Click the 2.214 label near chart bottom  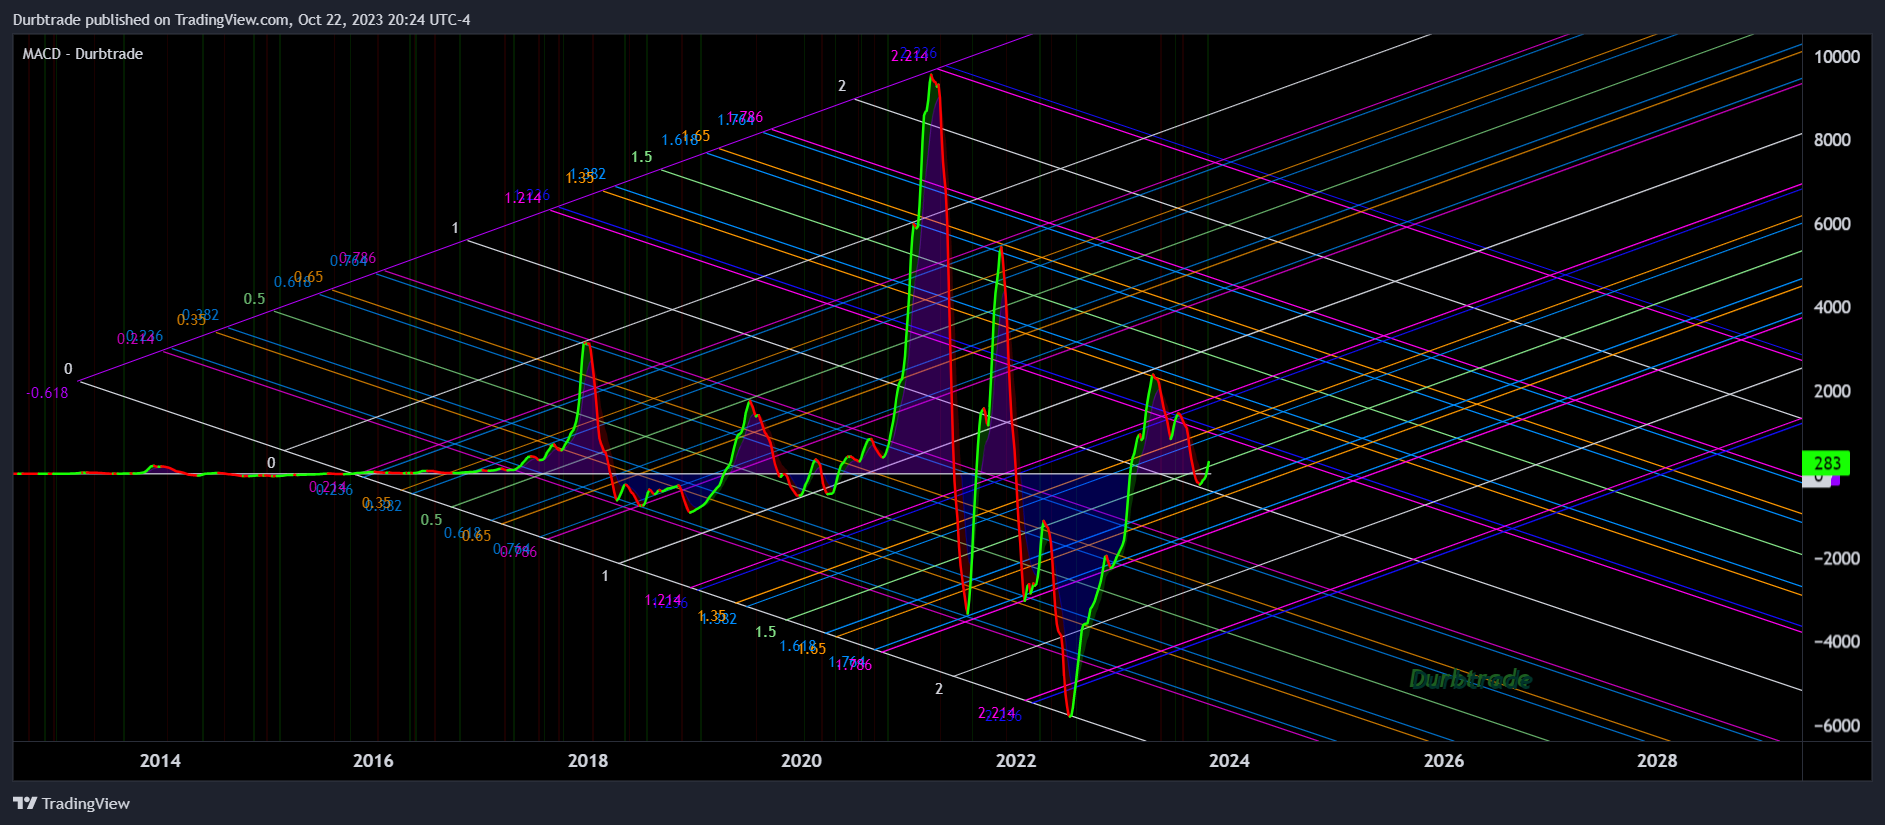click(x=996, y=713)
